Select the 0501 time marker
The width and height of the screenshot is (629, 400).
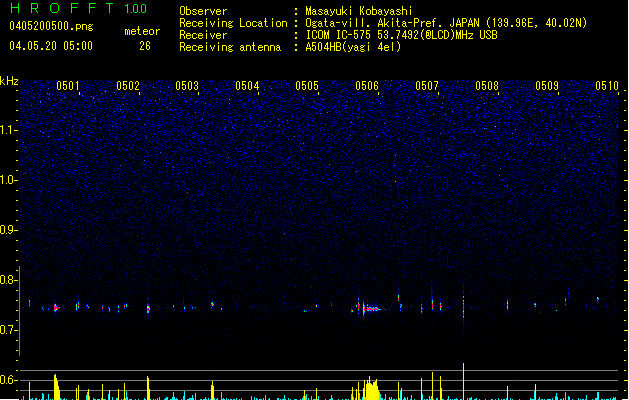pos(68,86)
